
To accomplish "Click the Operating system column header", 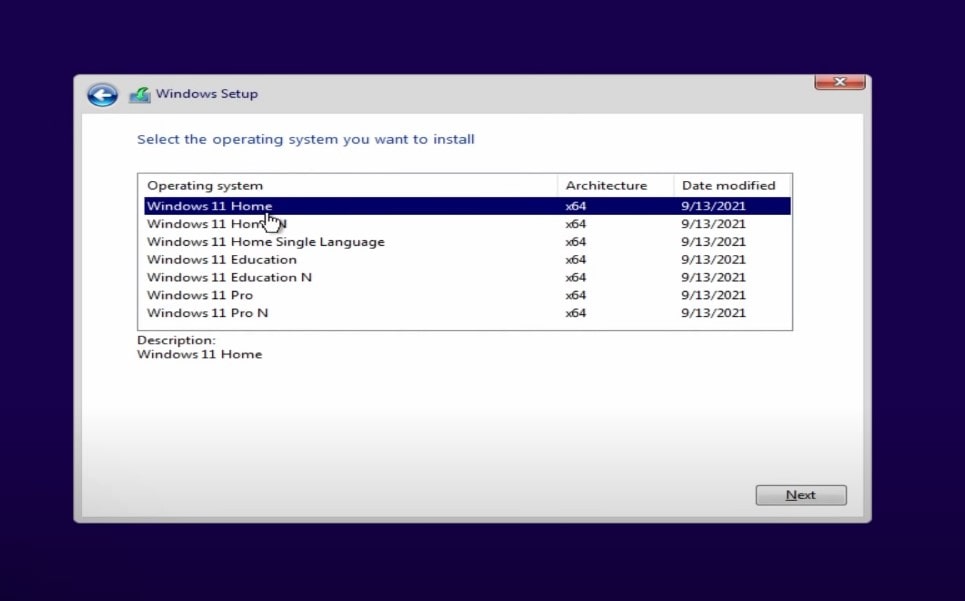I will 348,186.
